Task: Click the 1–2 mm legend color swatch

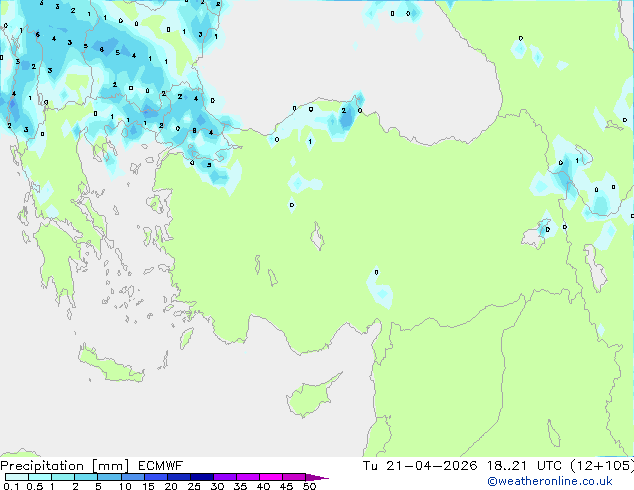Action: tap(63, 477)
